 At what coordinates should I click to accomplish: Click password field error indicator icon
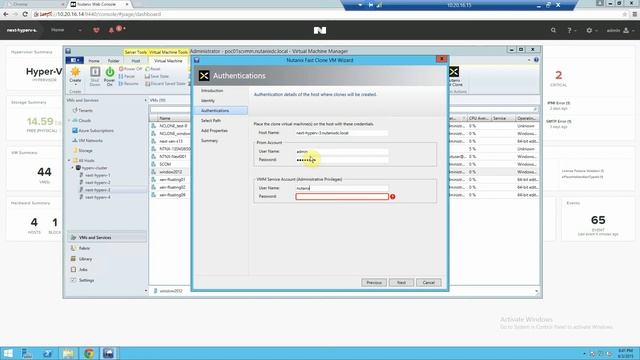tap(393, 197)
